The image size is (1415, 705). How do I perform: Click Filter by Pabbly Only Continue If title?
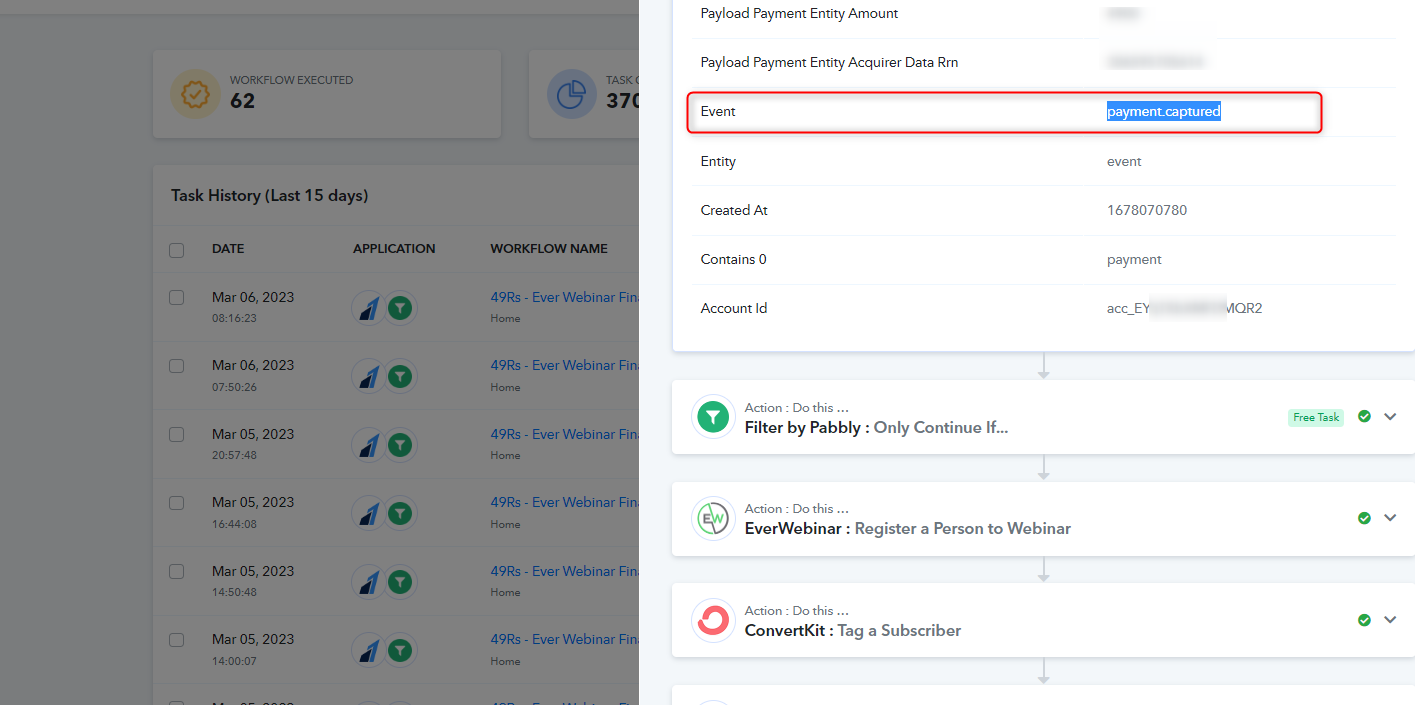pos(877,428)
